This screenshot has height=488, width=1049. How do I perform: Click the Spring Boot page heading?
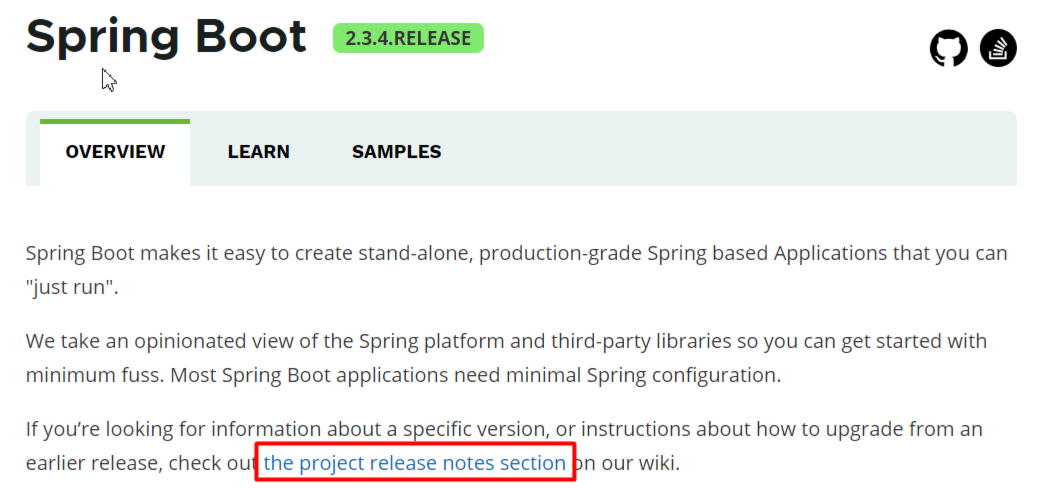166,36
